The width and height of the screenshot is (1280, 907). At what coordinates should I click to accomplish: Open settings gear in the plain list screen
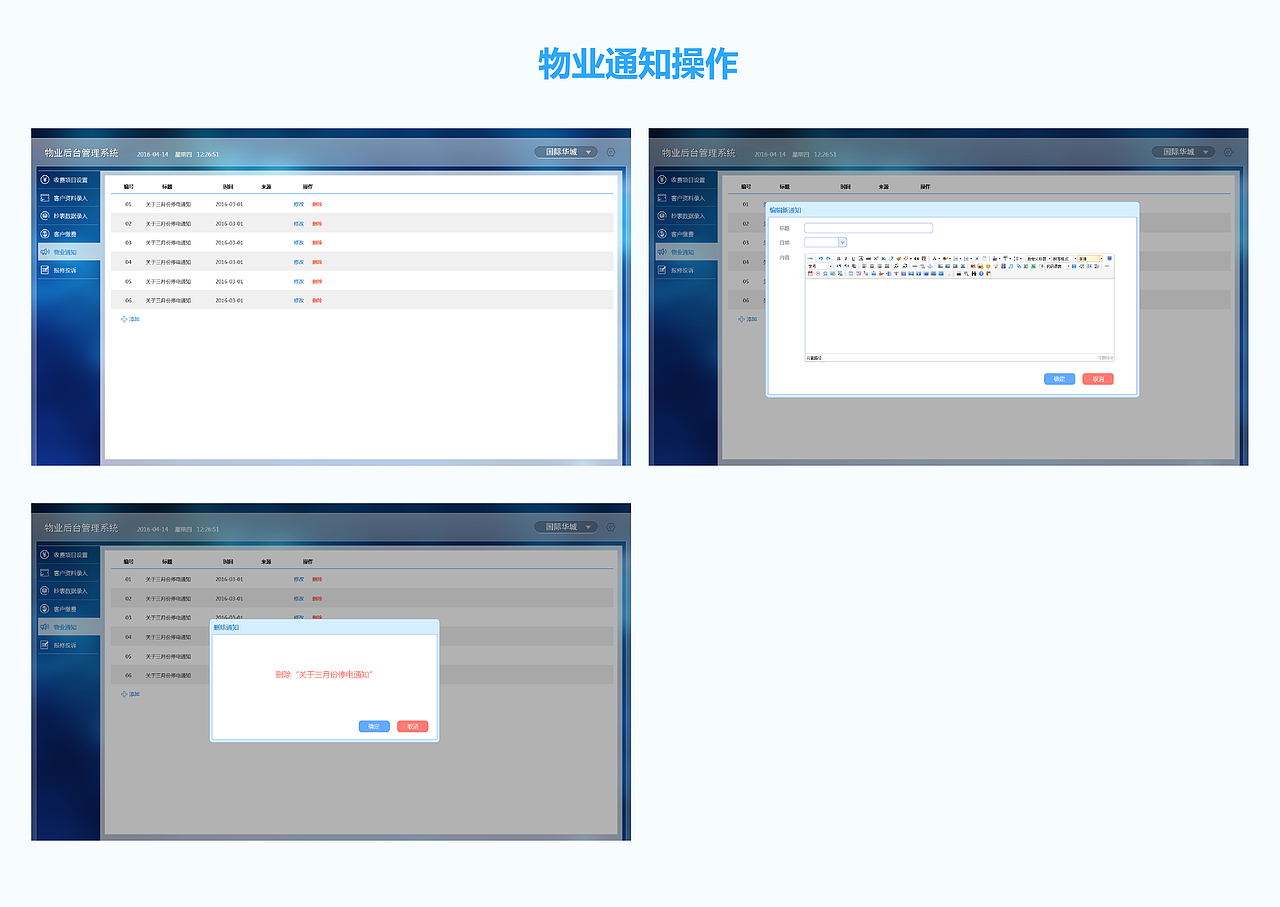click(x=611, y=152)
